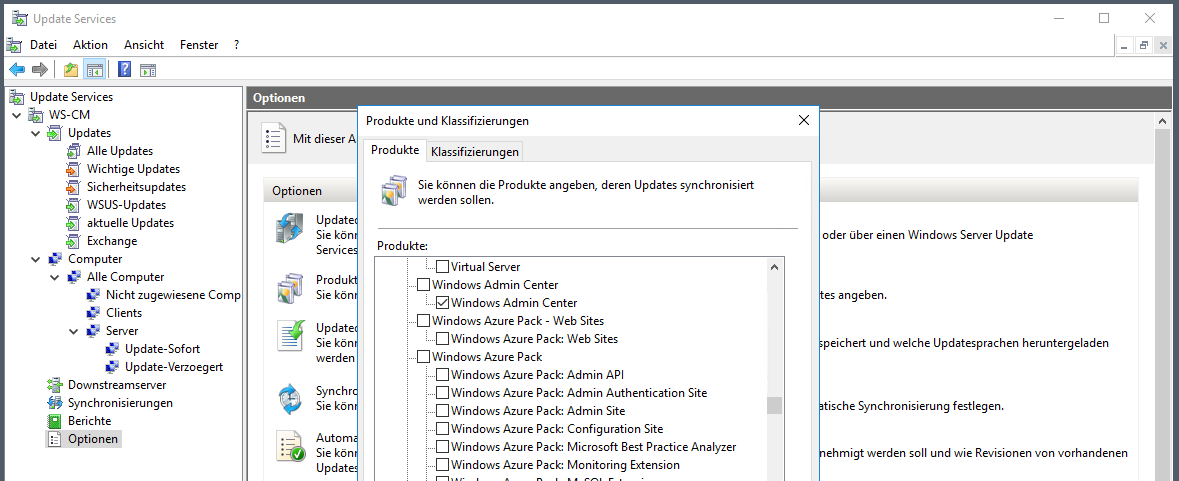The width and height of the screenshot is (1179, 481).
Task: Click the Exchange update view icon
Action: pyautogui.click(x=73, y=241)
